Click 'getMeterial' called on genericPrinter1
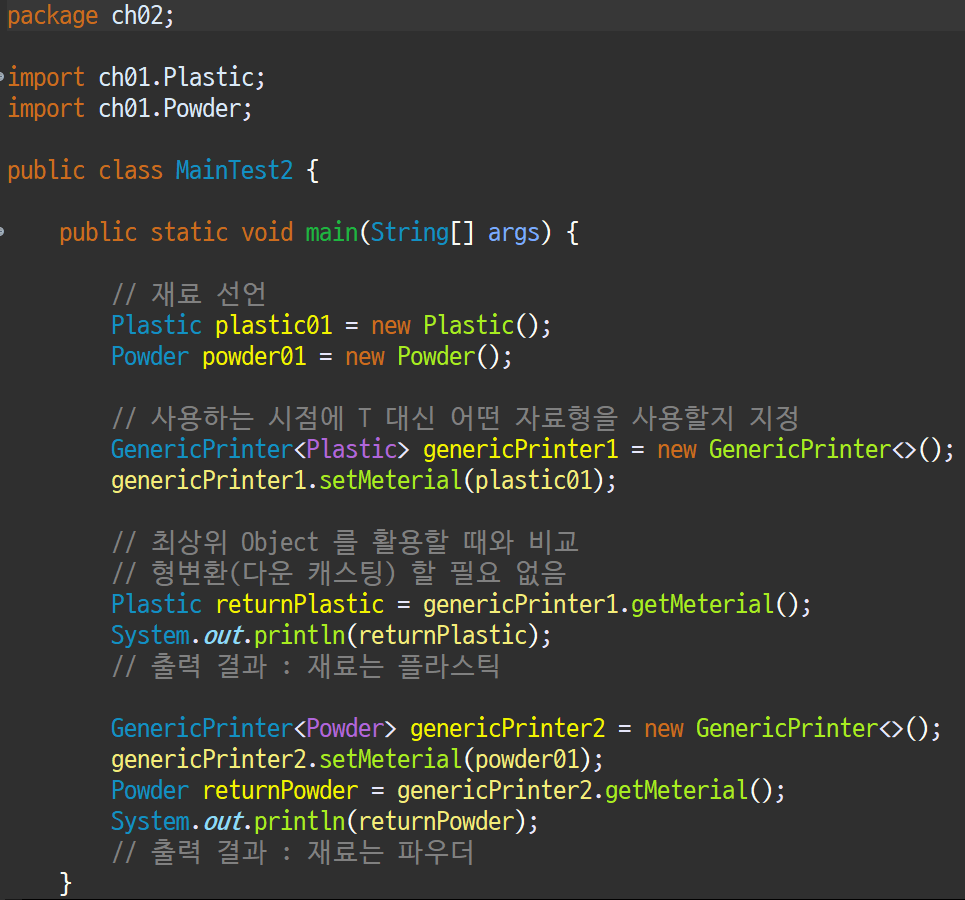Viewport: 965px width, 900px height. (702, 604)
